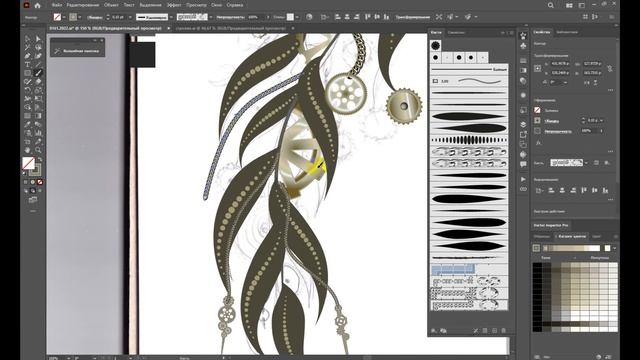Select the Zoom tool
The image size is (640, 360).
pyautogui.click(x=38, y=150)
